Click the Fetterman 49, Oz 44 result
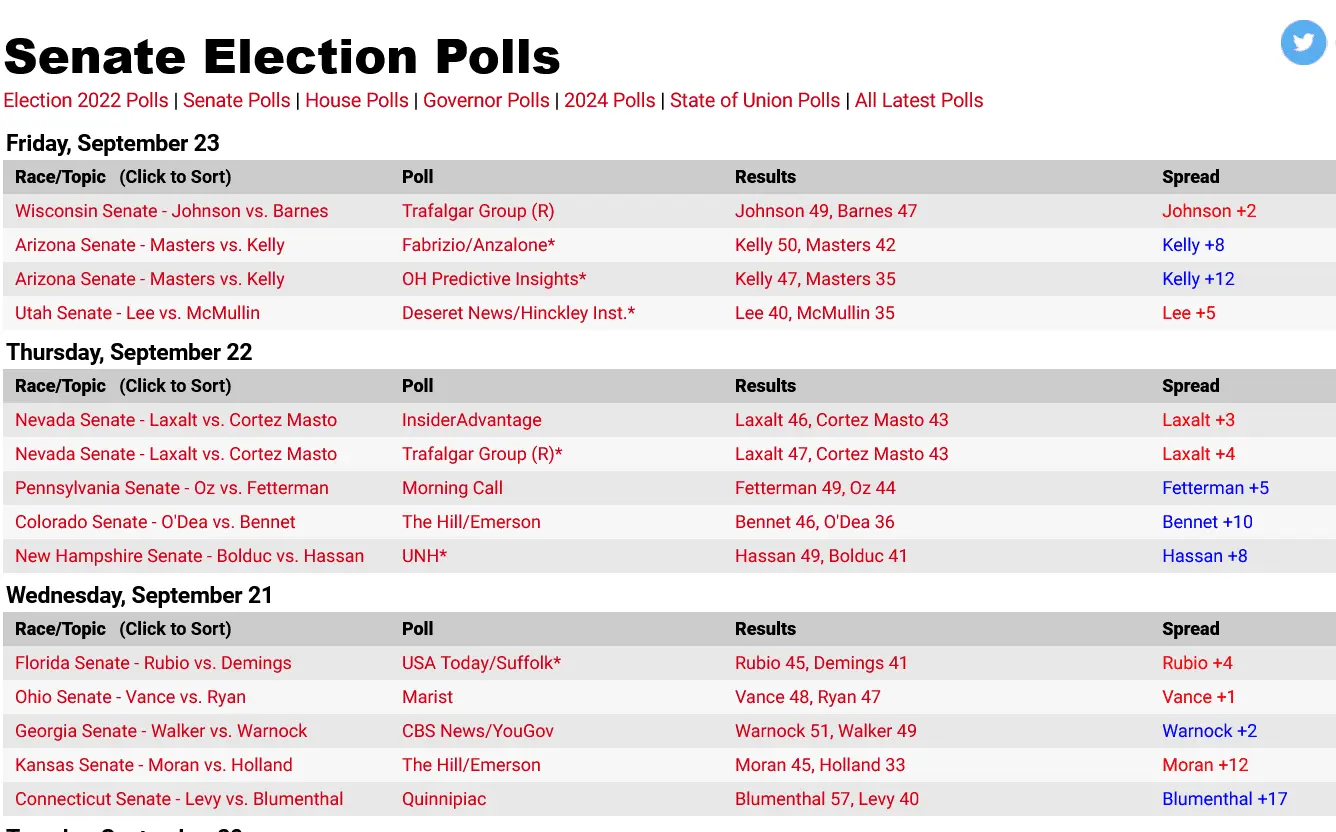This screenshot has height=832, width=1336. click(815, 488)
